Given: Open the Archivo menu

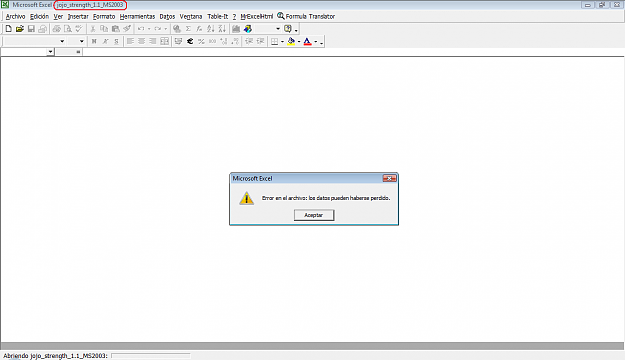Looking at the screenshot, I should point(16,16).
